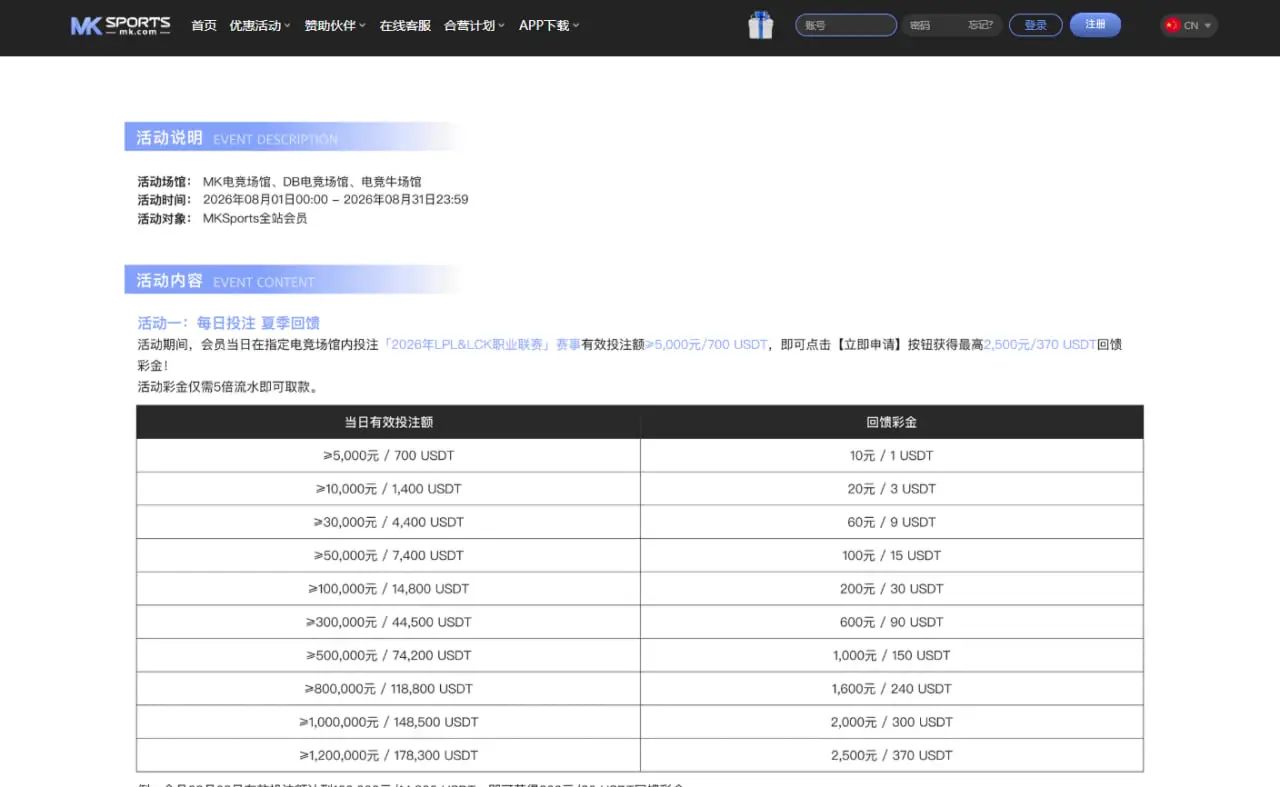Select cell 60元 / 9 USDT

(x=892, y=522)
